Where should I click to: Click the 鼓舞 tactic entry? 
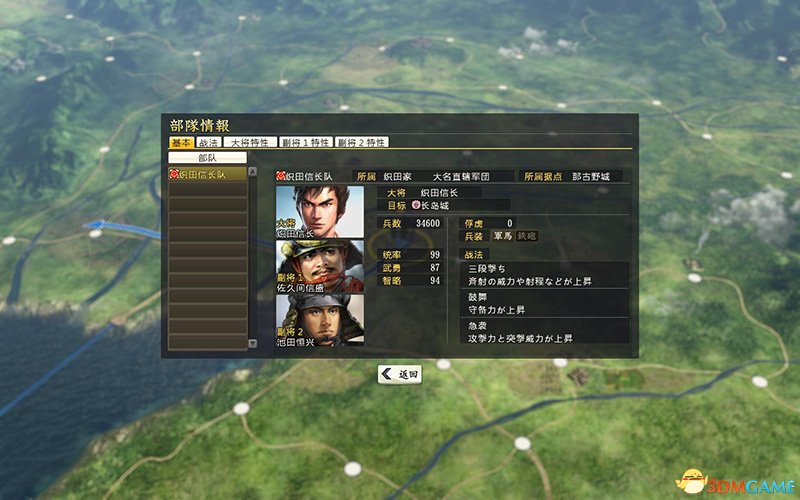545,303
